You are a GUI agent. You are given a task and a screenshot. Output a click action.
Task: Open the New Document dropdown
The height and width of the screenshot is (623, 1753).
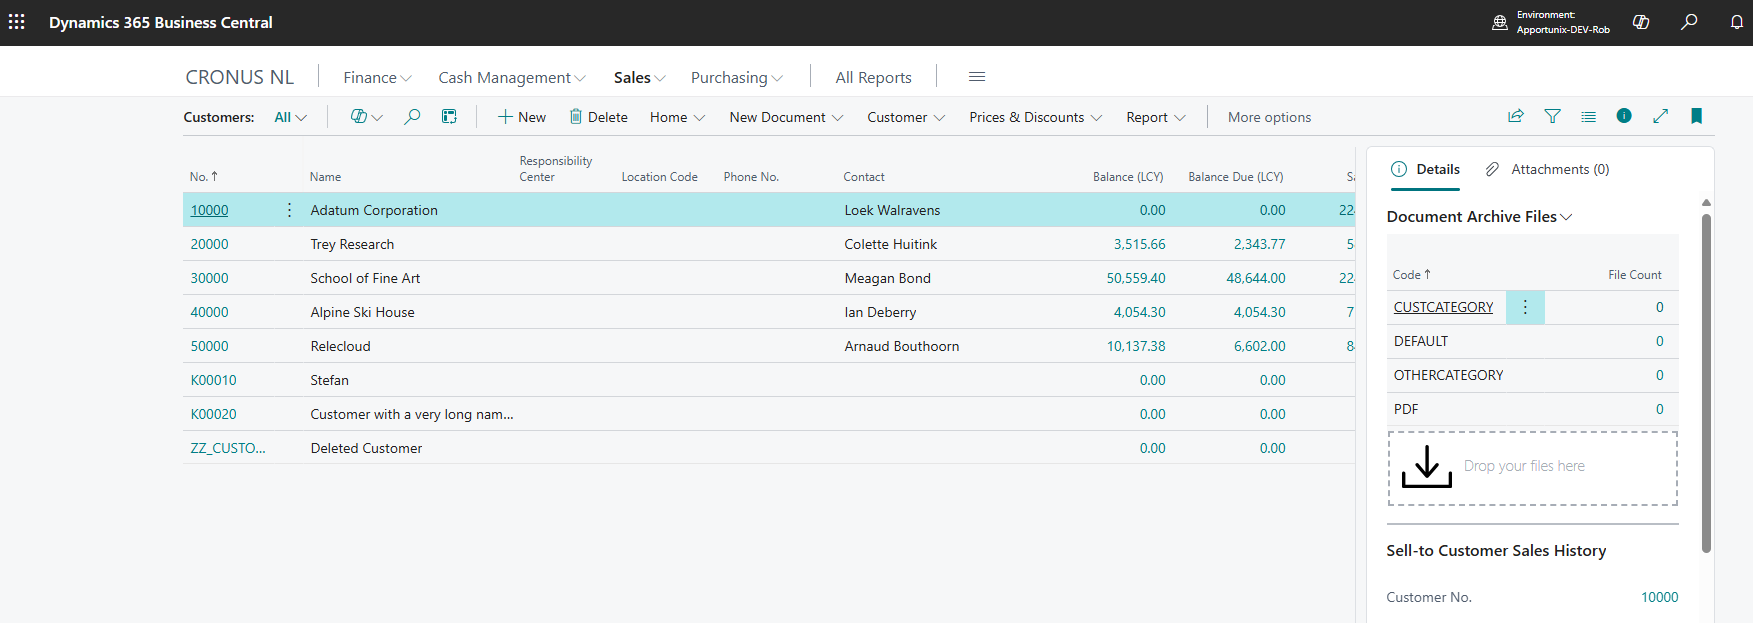pyautogui.click(x=786, y=117)
